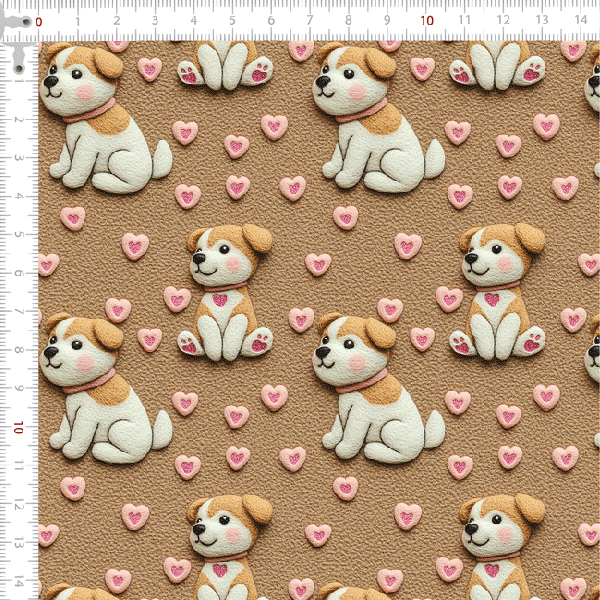Image resolution: width=600 pixels, height=600 pixels.
Task: Click number 5 on the horizontal ruler
Action: 232,21
